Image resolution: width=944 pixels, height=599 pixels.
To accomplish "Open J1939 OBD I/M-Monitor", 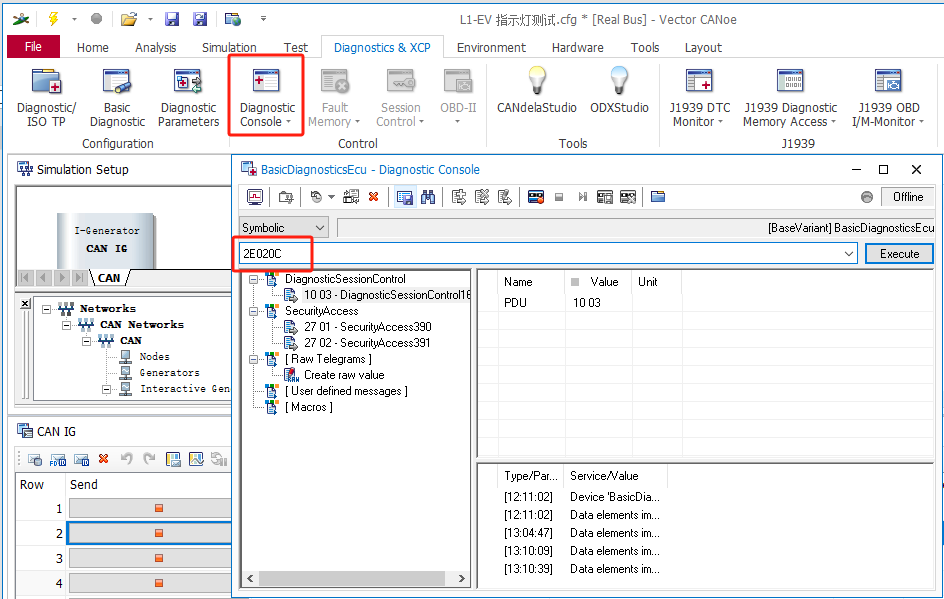I will pyautogui.click(x=888, y=98).
